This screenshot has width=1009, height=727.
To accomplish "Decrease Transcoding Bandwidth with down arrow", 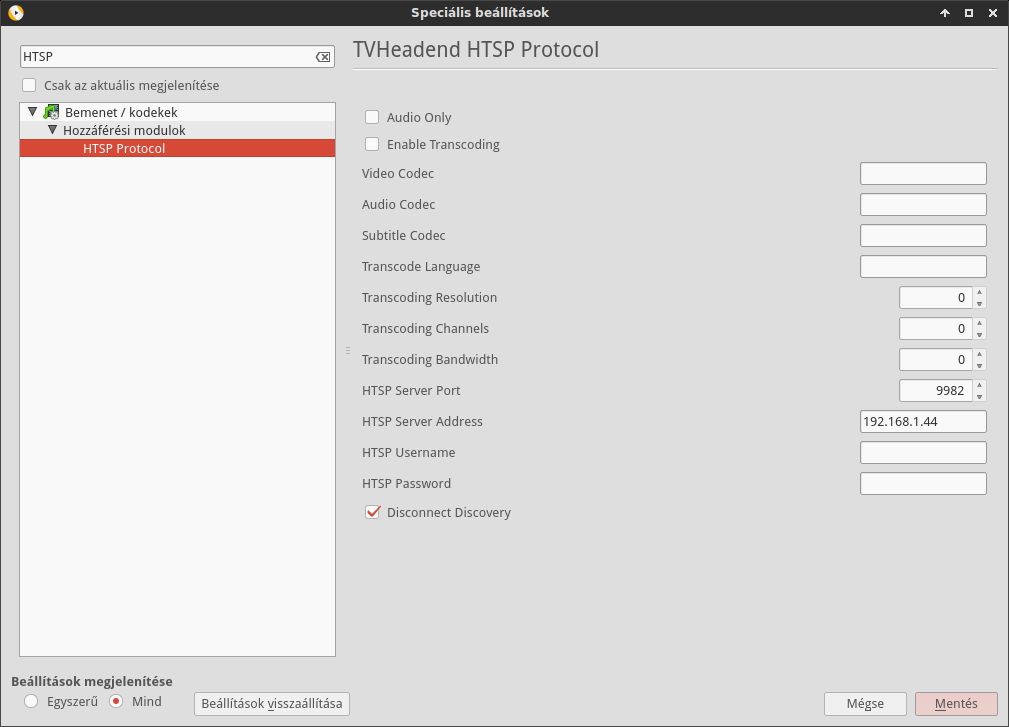I will 979,365.
